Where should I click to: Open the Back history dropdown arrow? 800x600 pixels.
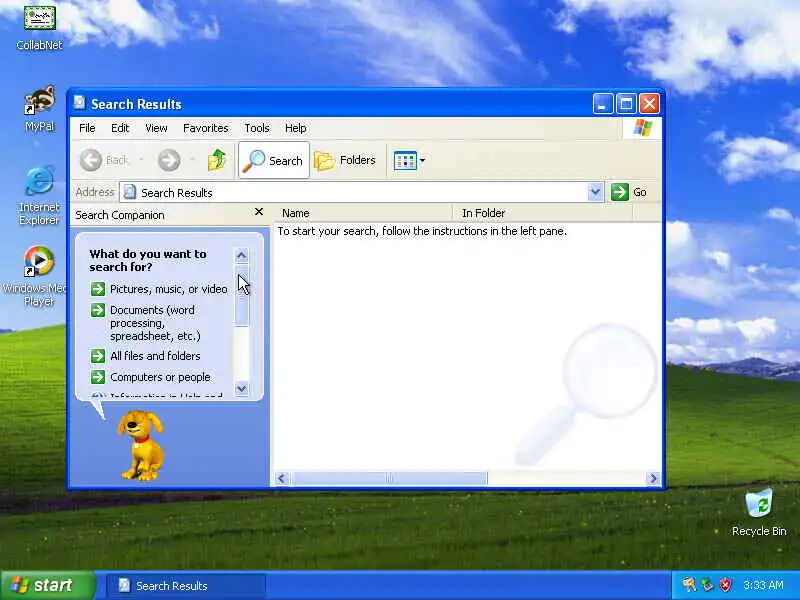(x=141, y=160)
